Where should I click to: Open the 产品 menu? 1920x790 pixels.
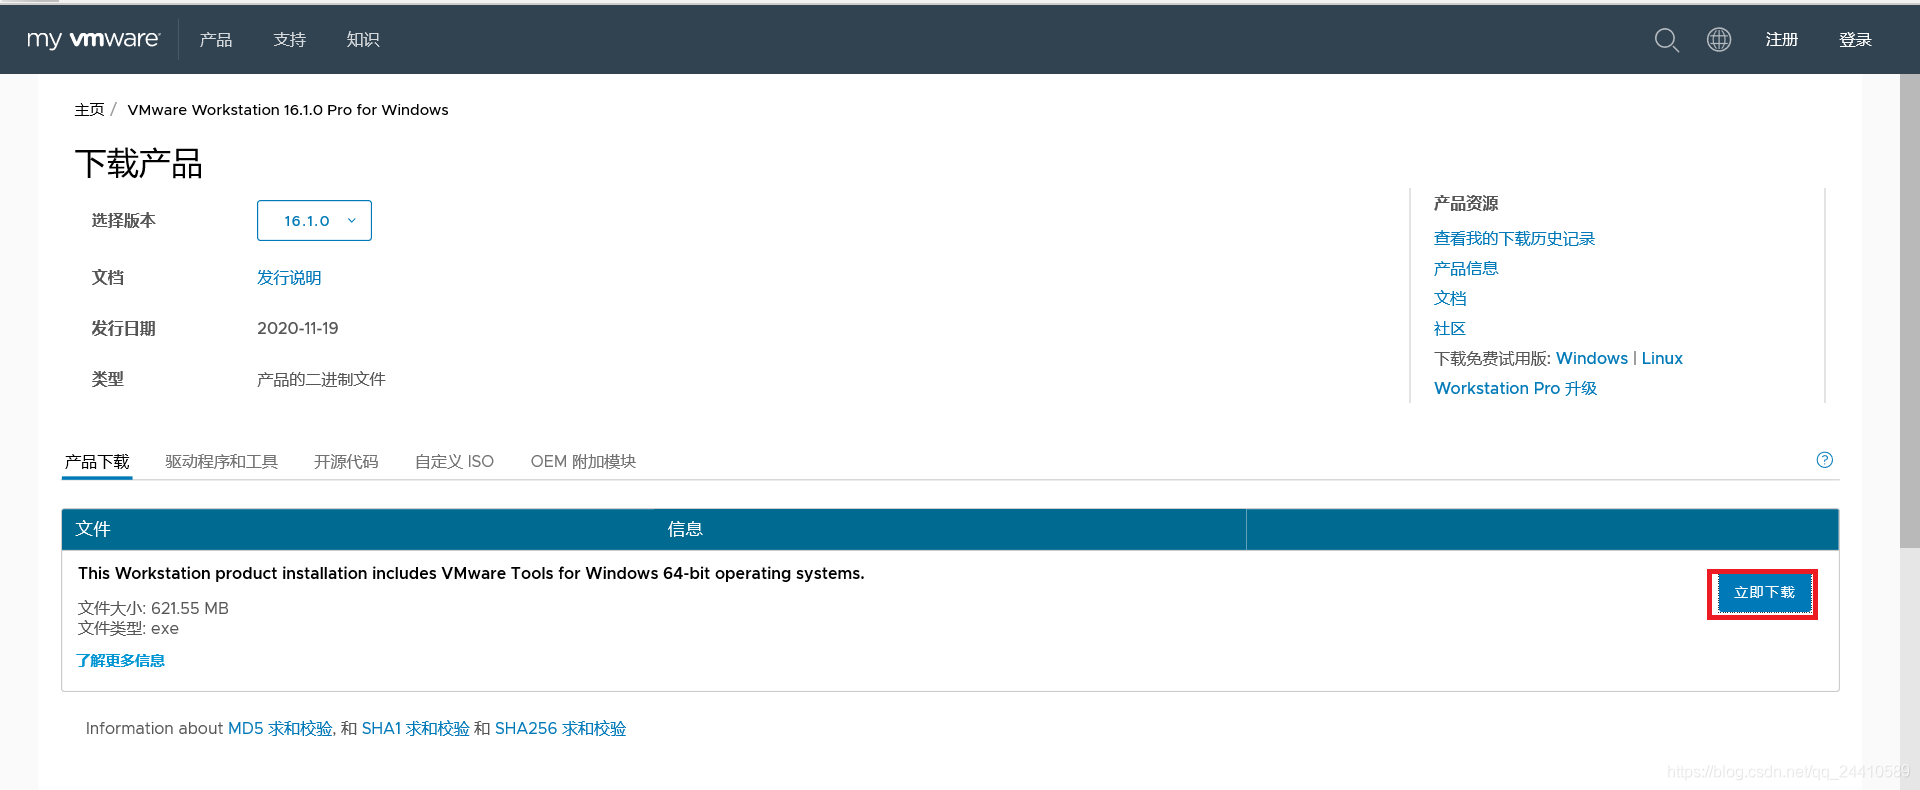[216, 39]
